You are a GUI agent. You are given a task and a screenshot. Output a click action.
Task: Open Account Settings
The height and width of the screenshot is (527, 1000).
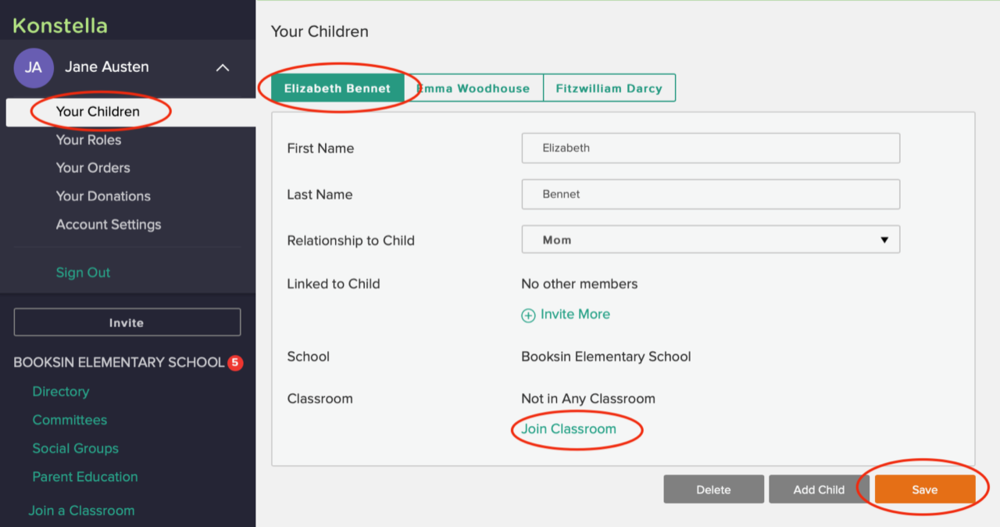(x=108, y=225)
